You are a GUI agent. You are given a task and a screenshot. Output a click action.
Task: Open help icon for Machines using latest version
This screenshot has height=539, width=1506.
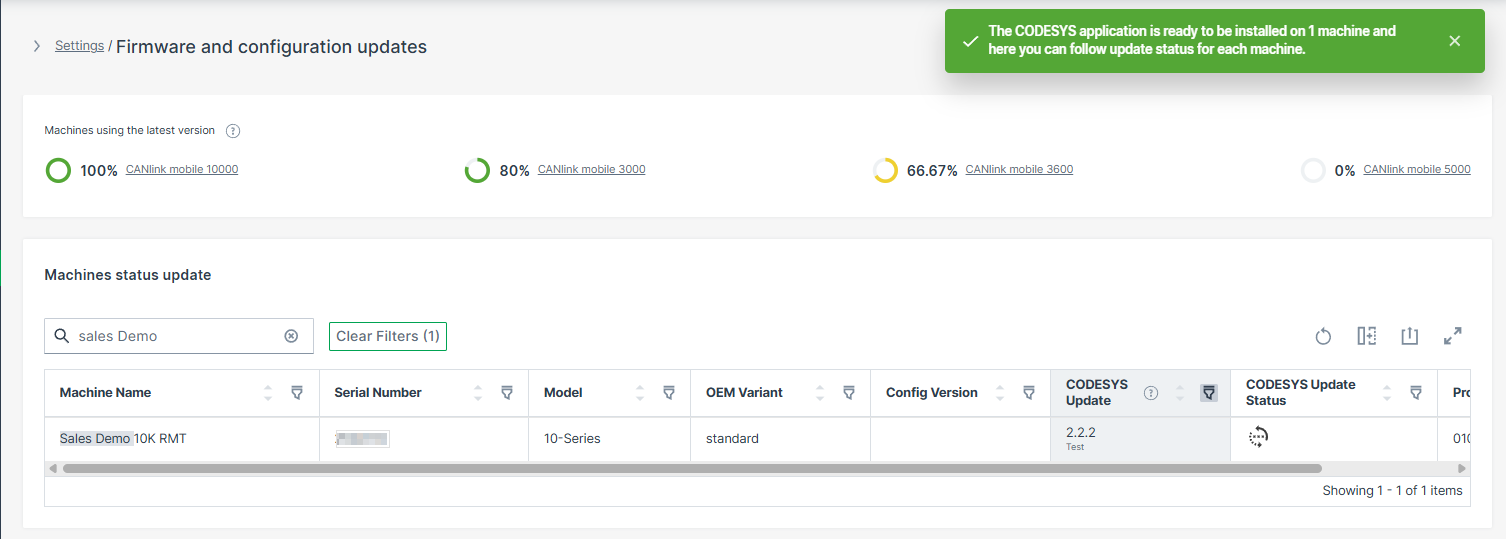point(233,131)
